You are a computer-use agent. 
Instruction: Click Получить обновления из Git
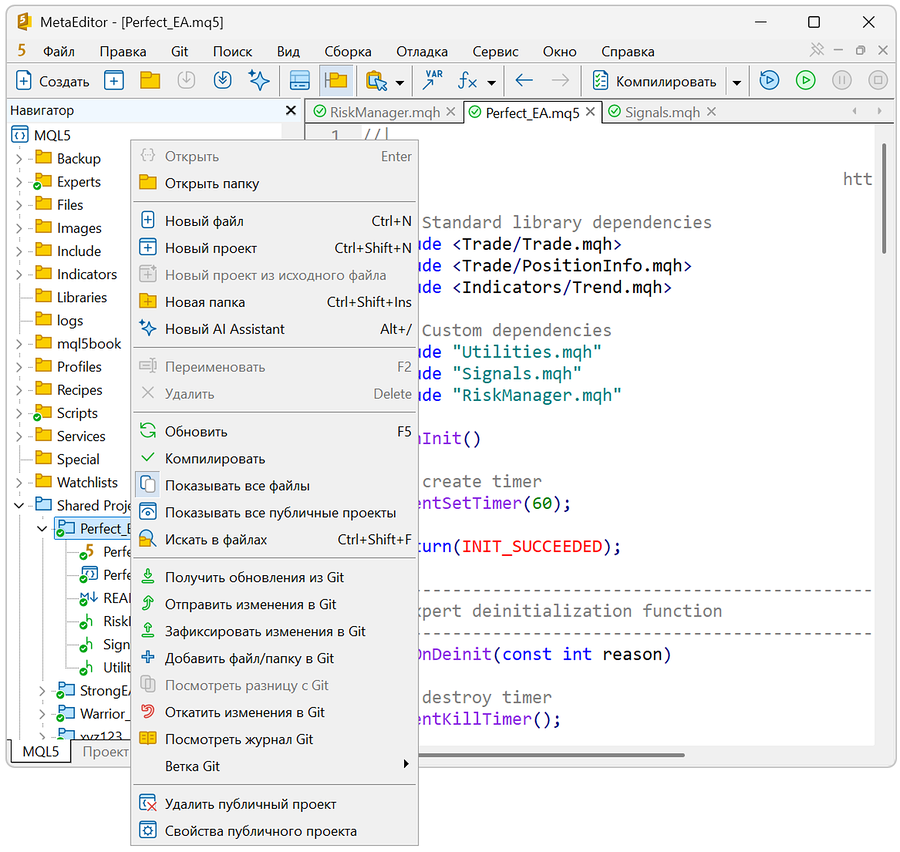click(x=274, y=578)
